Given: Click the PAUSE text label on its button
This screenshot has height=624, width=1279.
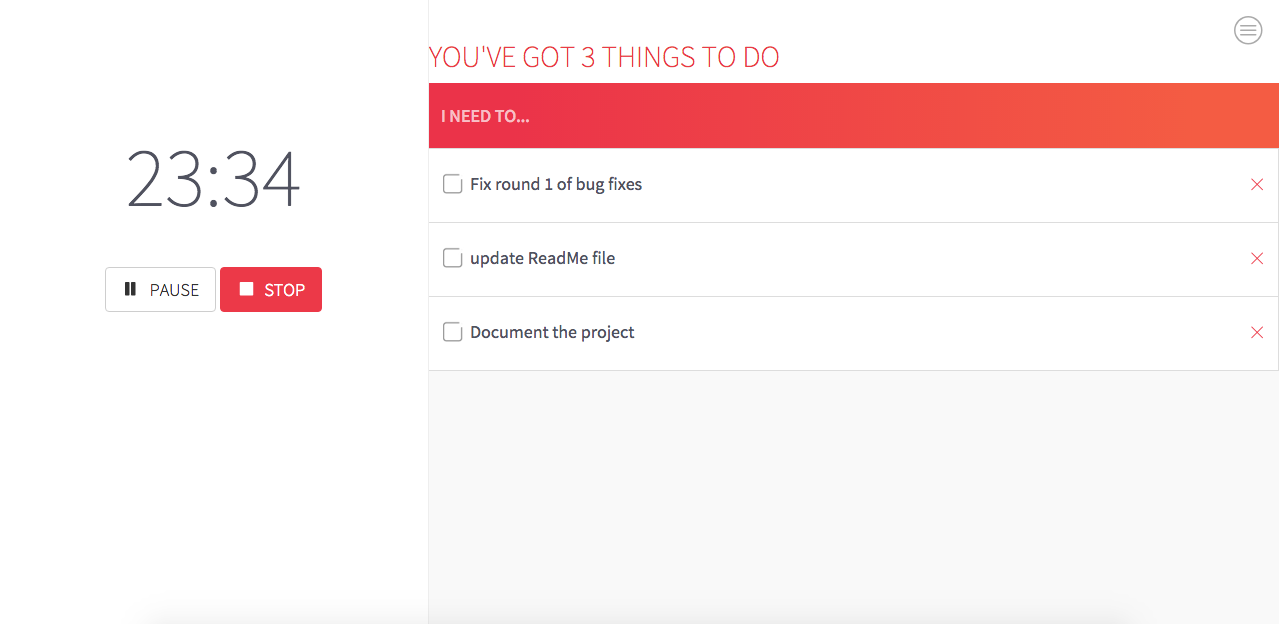Looking at the screenshot, I should 174,290.
